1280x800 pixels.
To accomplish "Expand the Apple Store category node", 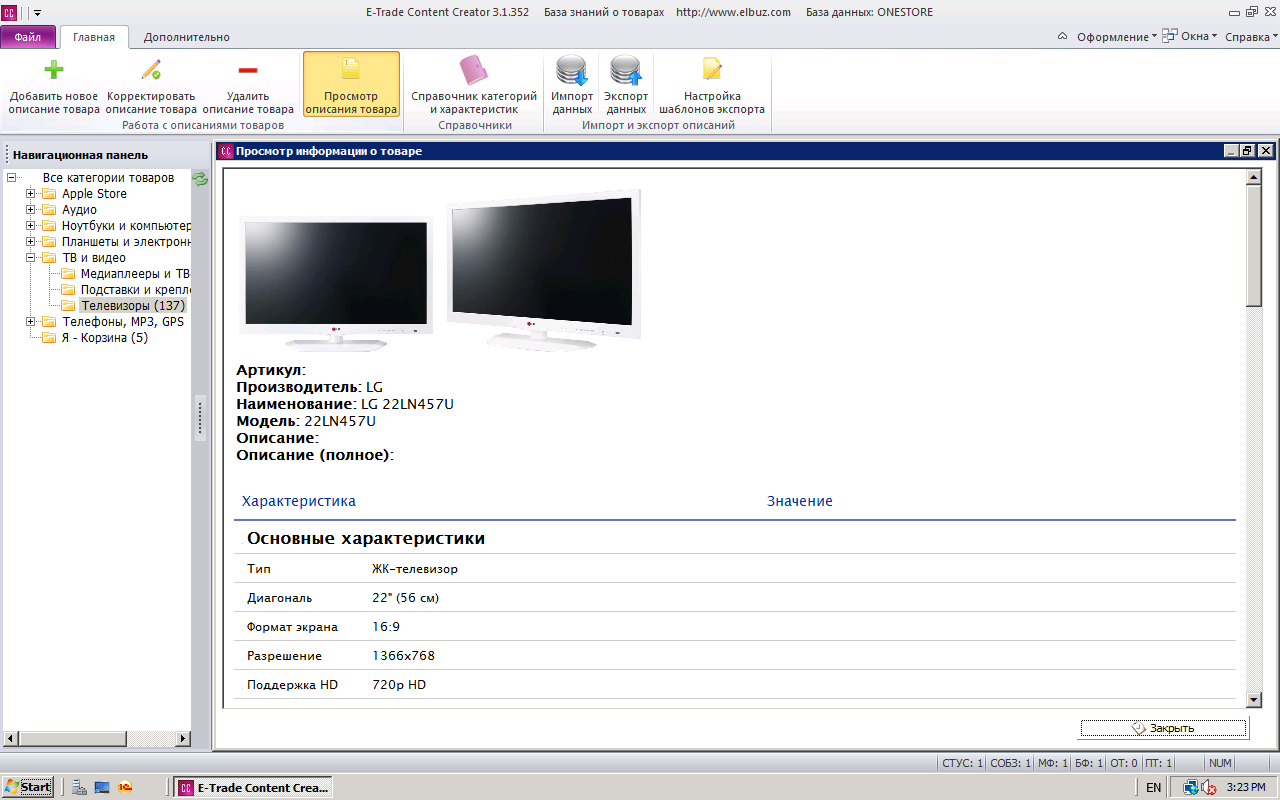I will (x=31, y=194).
